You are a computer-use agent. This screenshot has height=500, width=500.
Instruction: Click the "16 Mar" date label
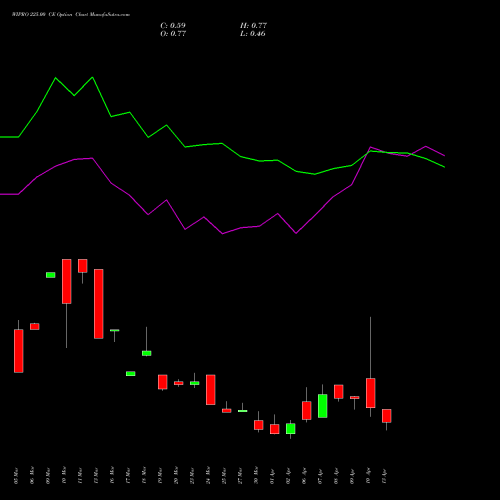pos(112,476)
